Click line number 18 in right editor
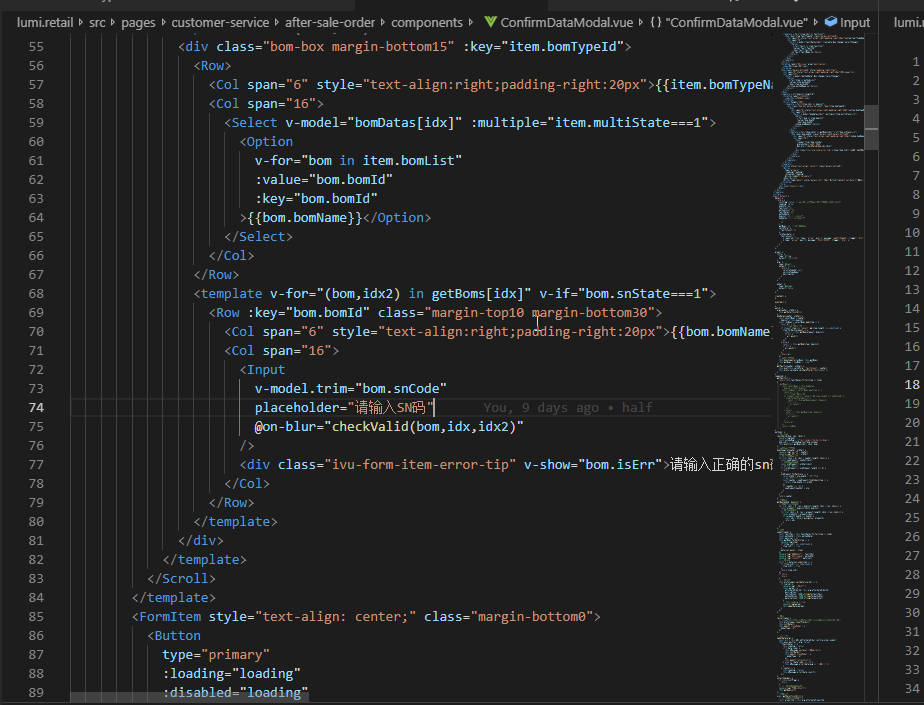924x705 pixels. [912, 384]
